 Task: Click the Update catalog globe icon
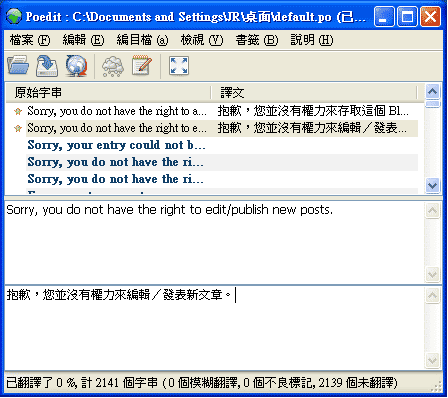76,65
